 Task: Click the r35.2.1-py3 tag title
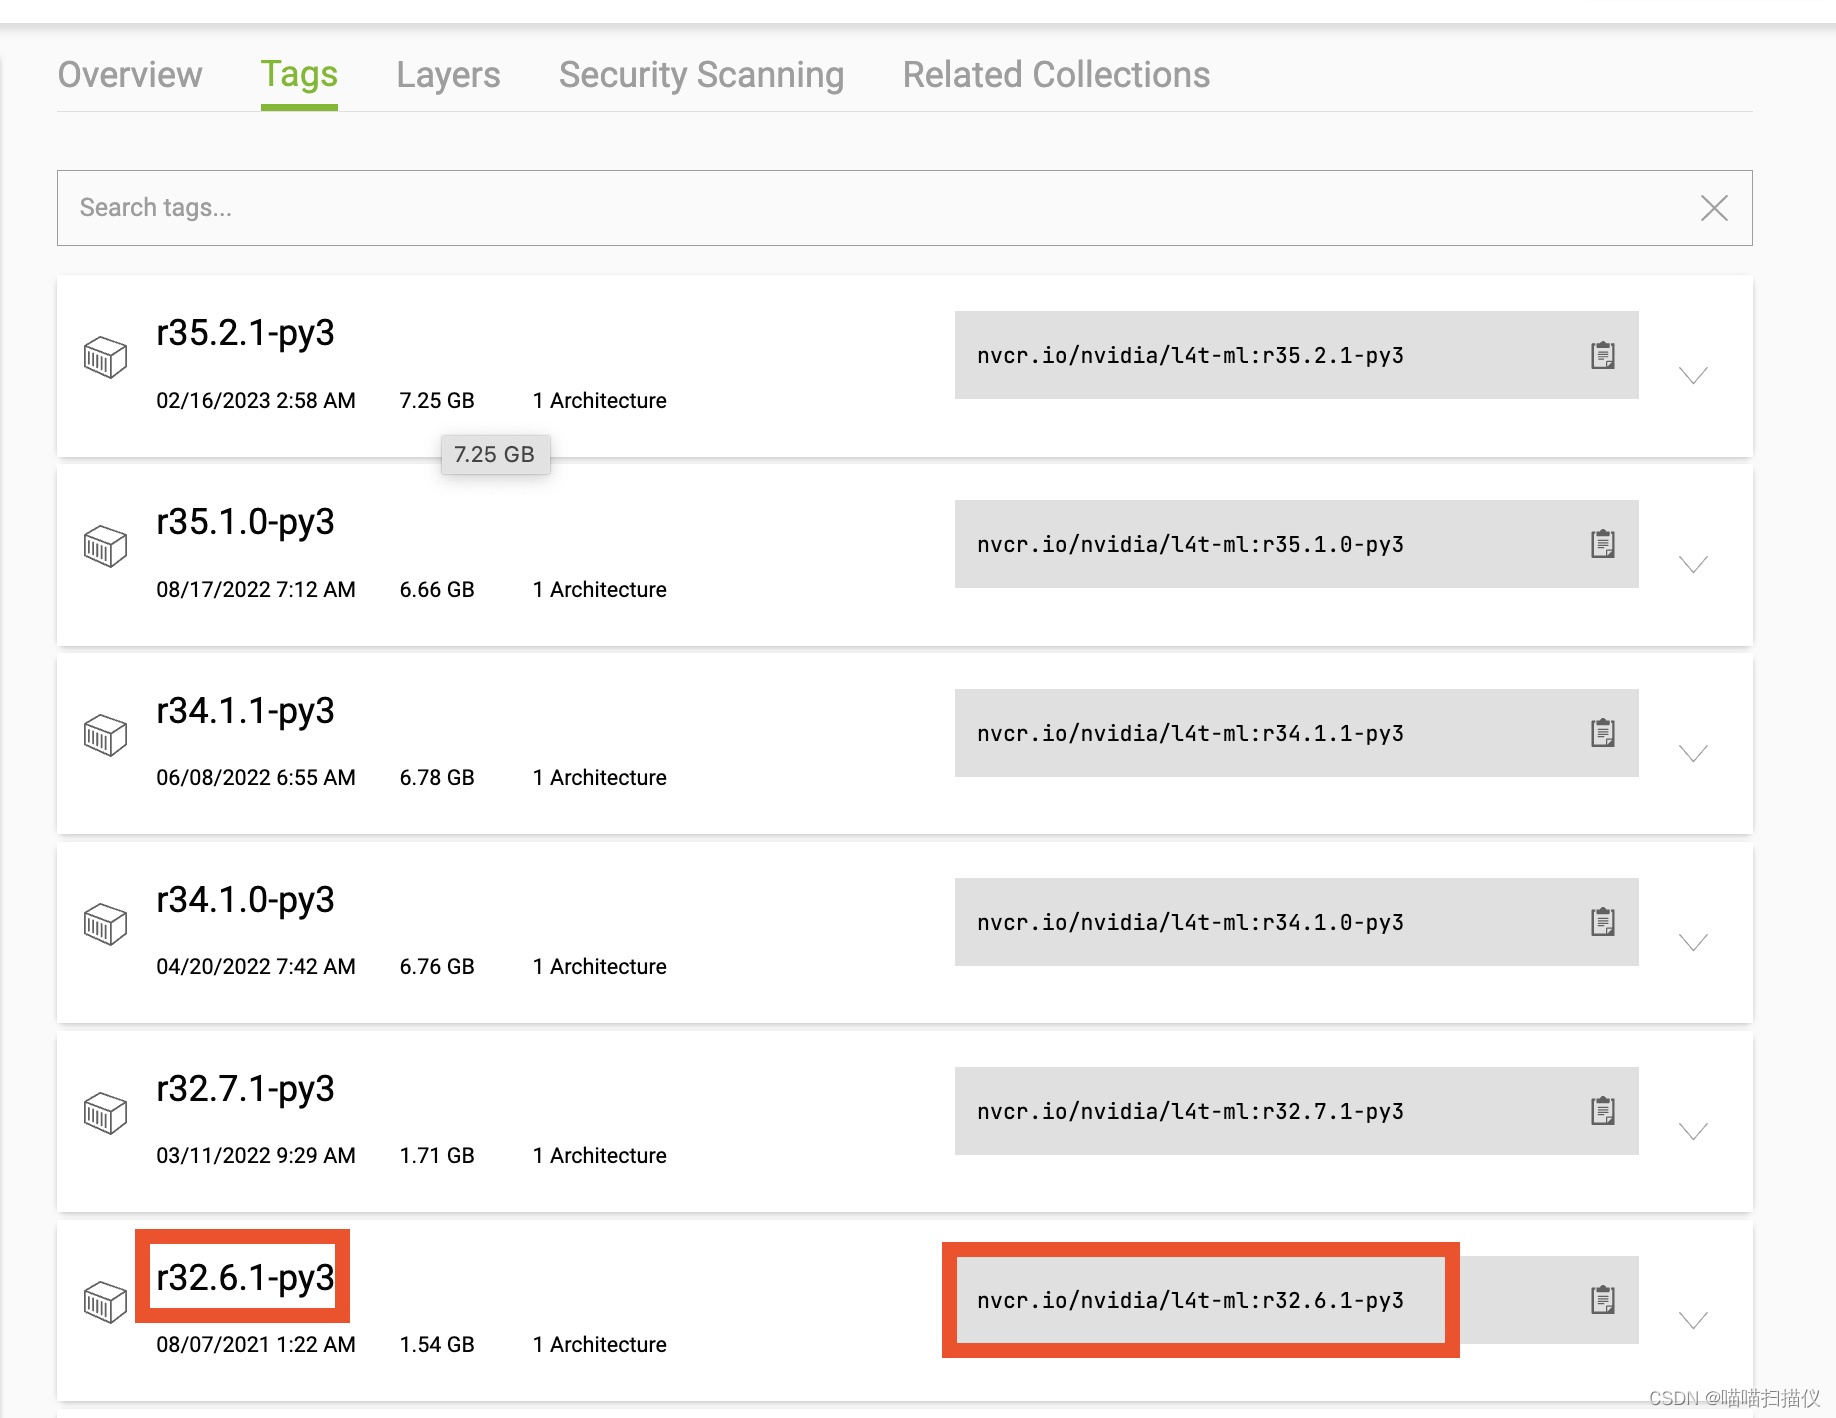tap(245, 333)
